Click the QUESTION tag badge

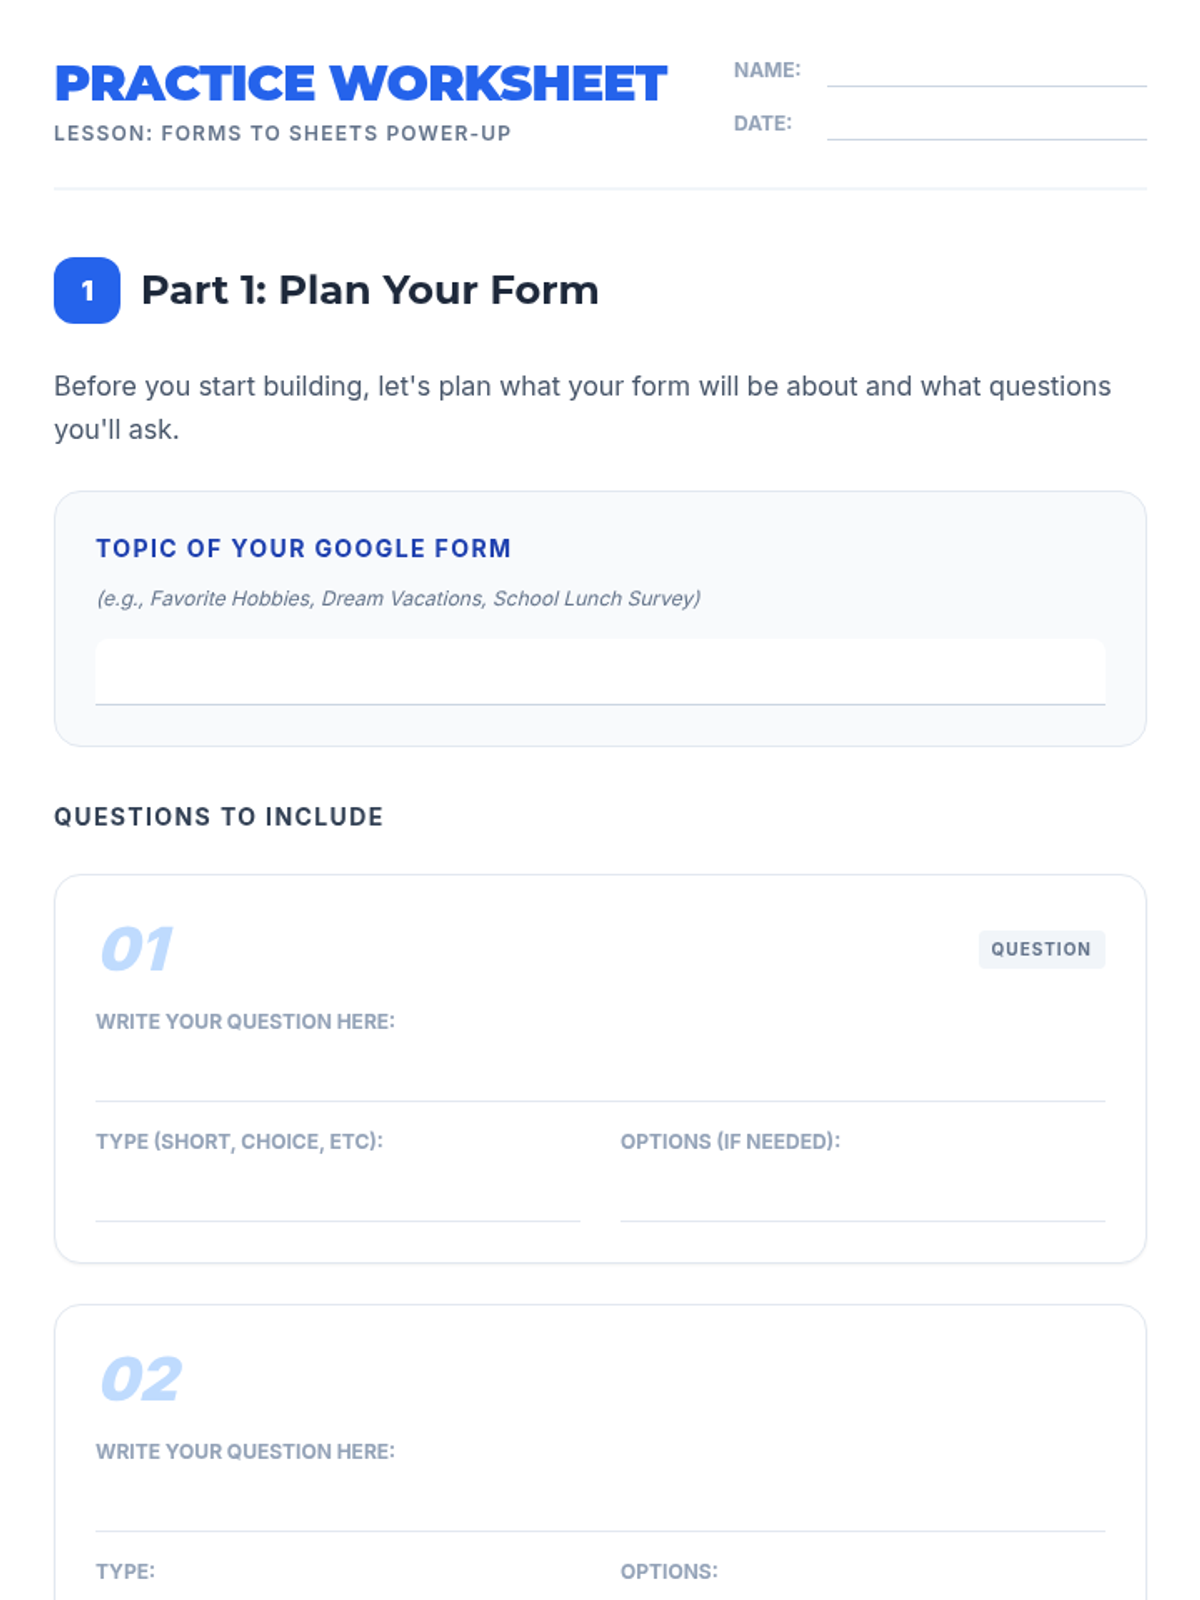click(x=1041, y=949)
